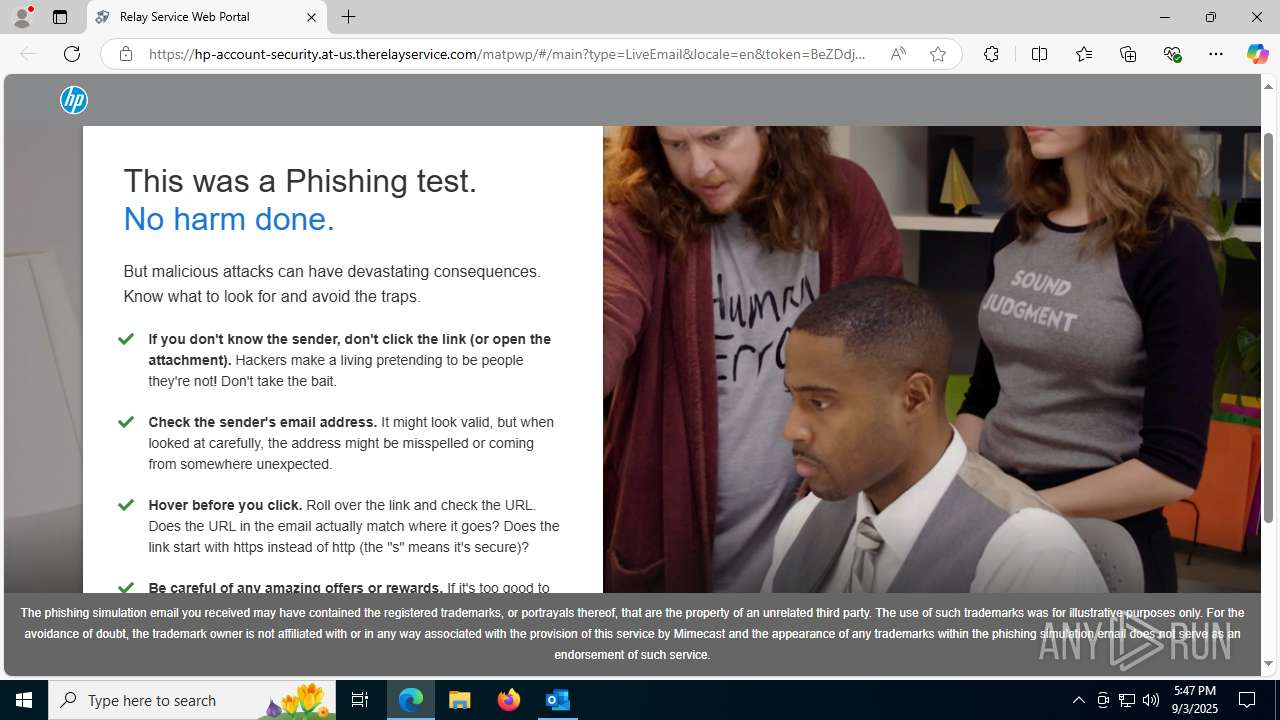The width and height of the screenshot is (1280, 720).
Task: Open File Explorer from taskbar
Action: click(x=460, y=700)
